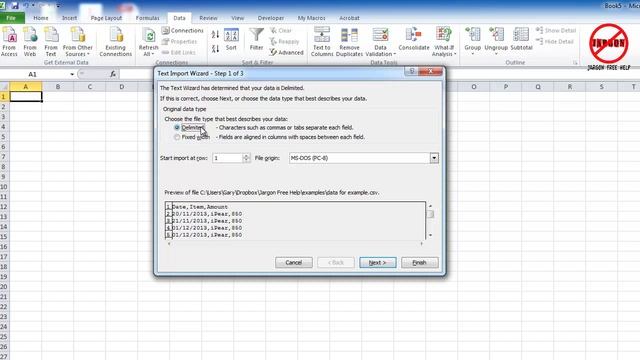Viewport: 640px width, 360px height.
Task: Open workbook Connections
Action: 182,31
